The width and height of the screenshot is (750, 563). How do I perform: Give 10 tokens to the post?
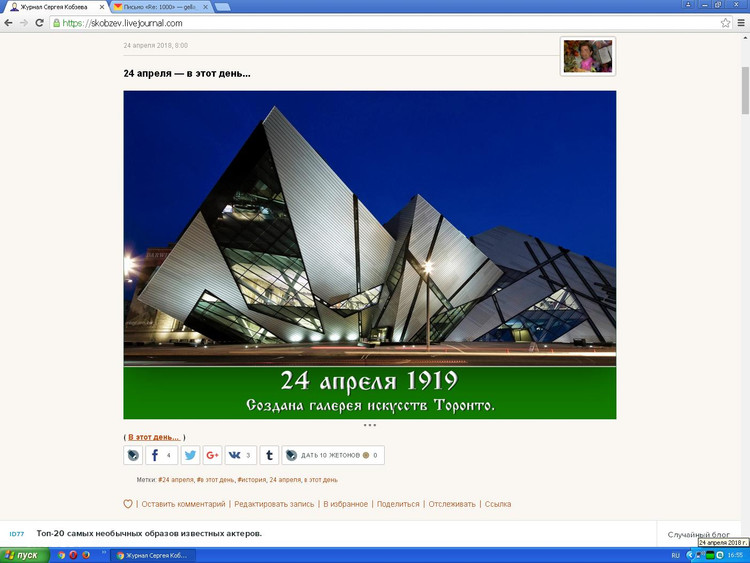(333, 455)
